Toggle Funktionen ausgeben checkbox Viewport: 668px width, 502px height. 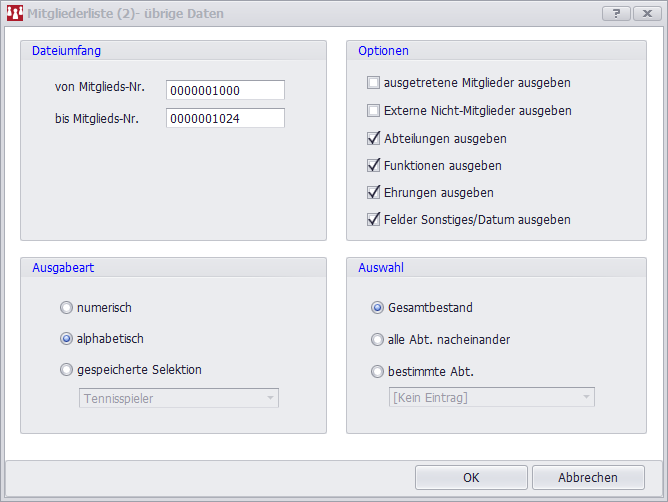[x=374, y=165]
